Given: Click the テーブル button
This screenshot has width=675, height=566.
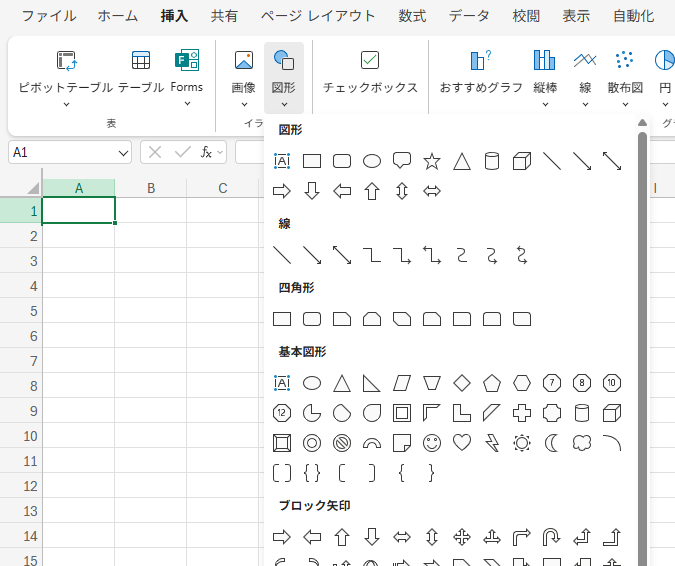Looking at the screenshot, I should [141, 72].
